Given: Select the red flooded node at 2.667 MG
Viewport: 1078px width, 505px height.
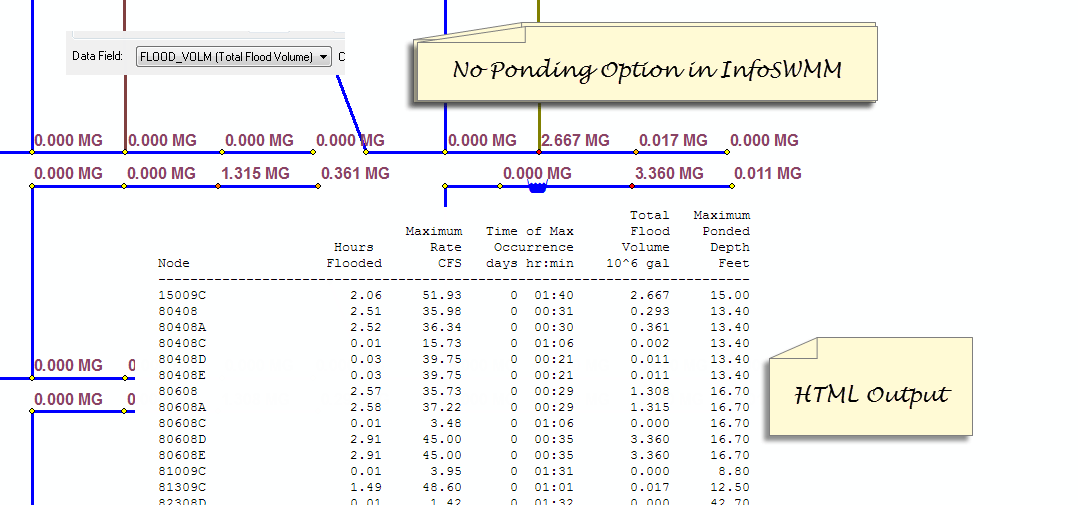Looking at the screenshot, I should [538, 152].
